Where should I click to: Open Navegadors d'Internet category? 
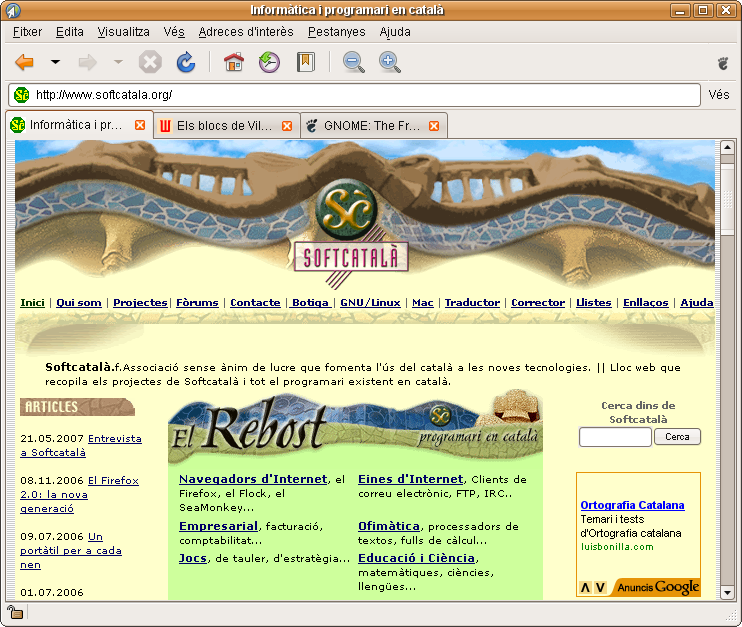(253, 479)
